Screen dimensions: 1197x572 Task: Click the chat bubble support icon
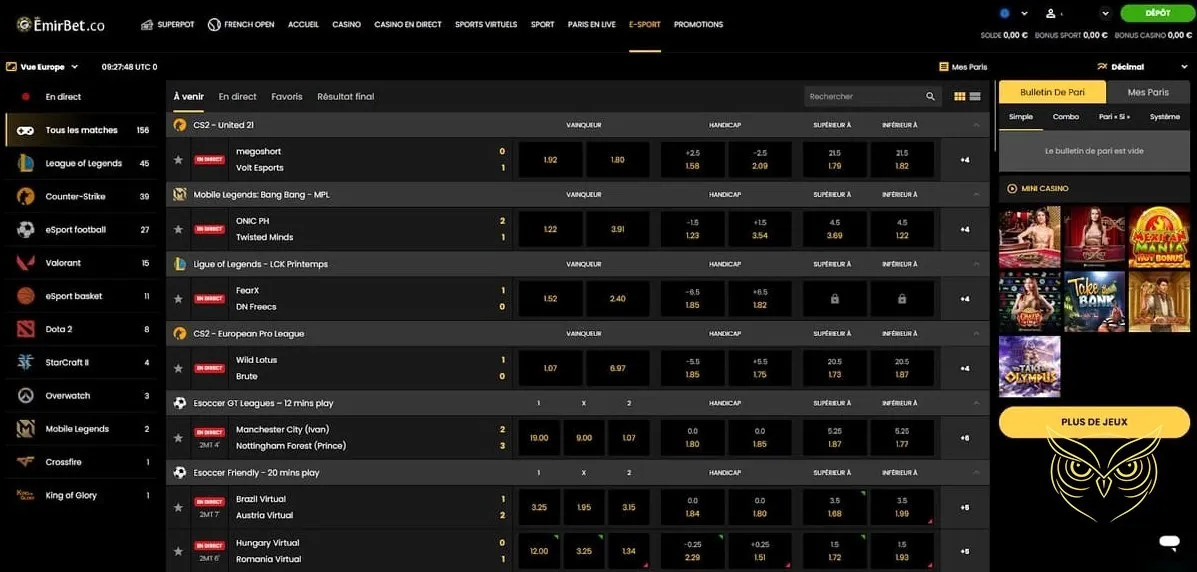(x=1169, y=542)
